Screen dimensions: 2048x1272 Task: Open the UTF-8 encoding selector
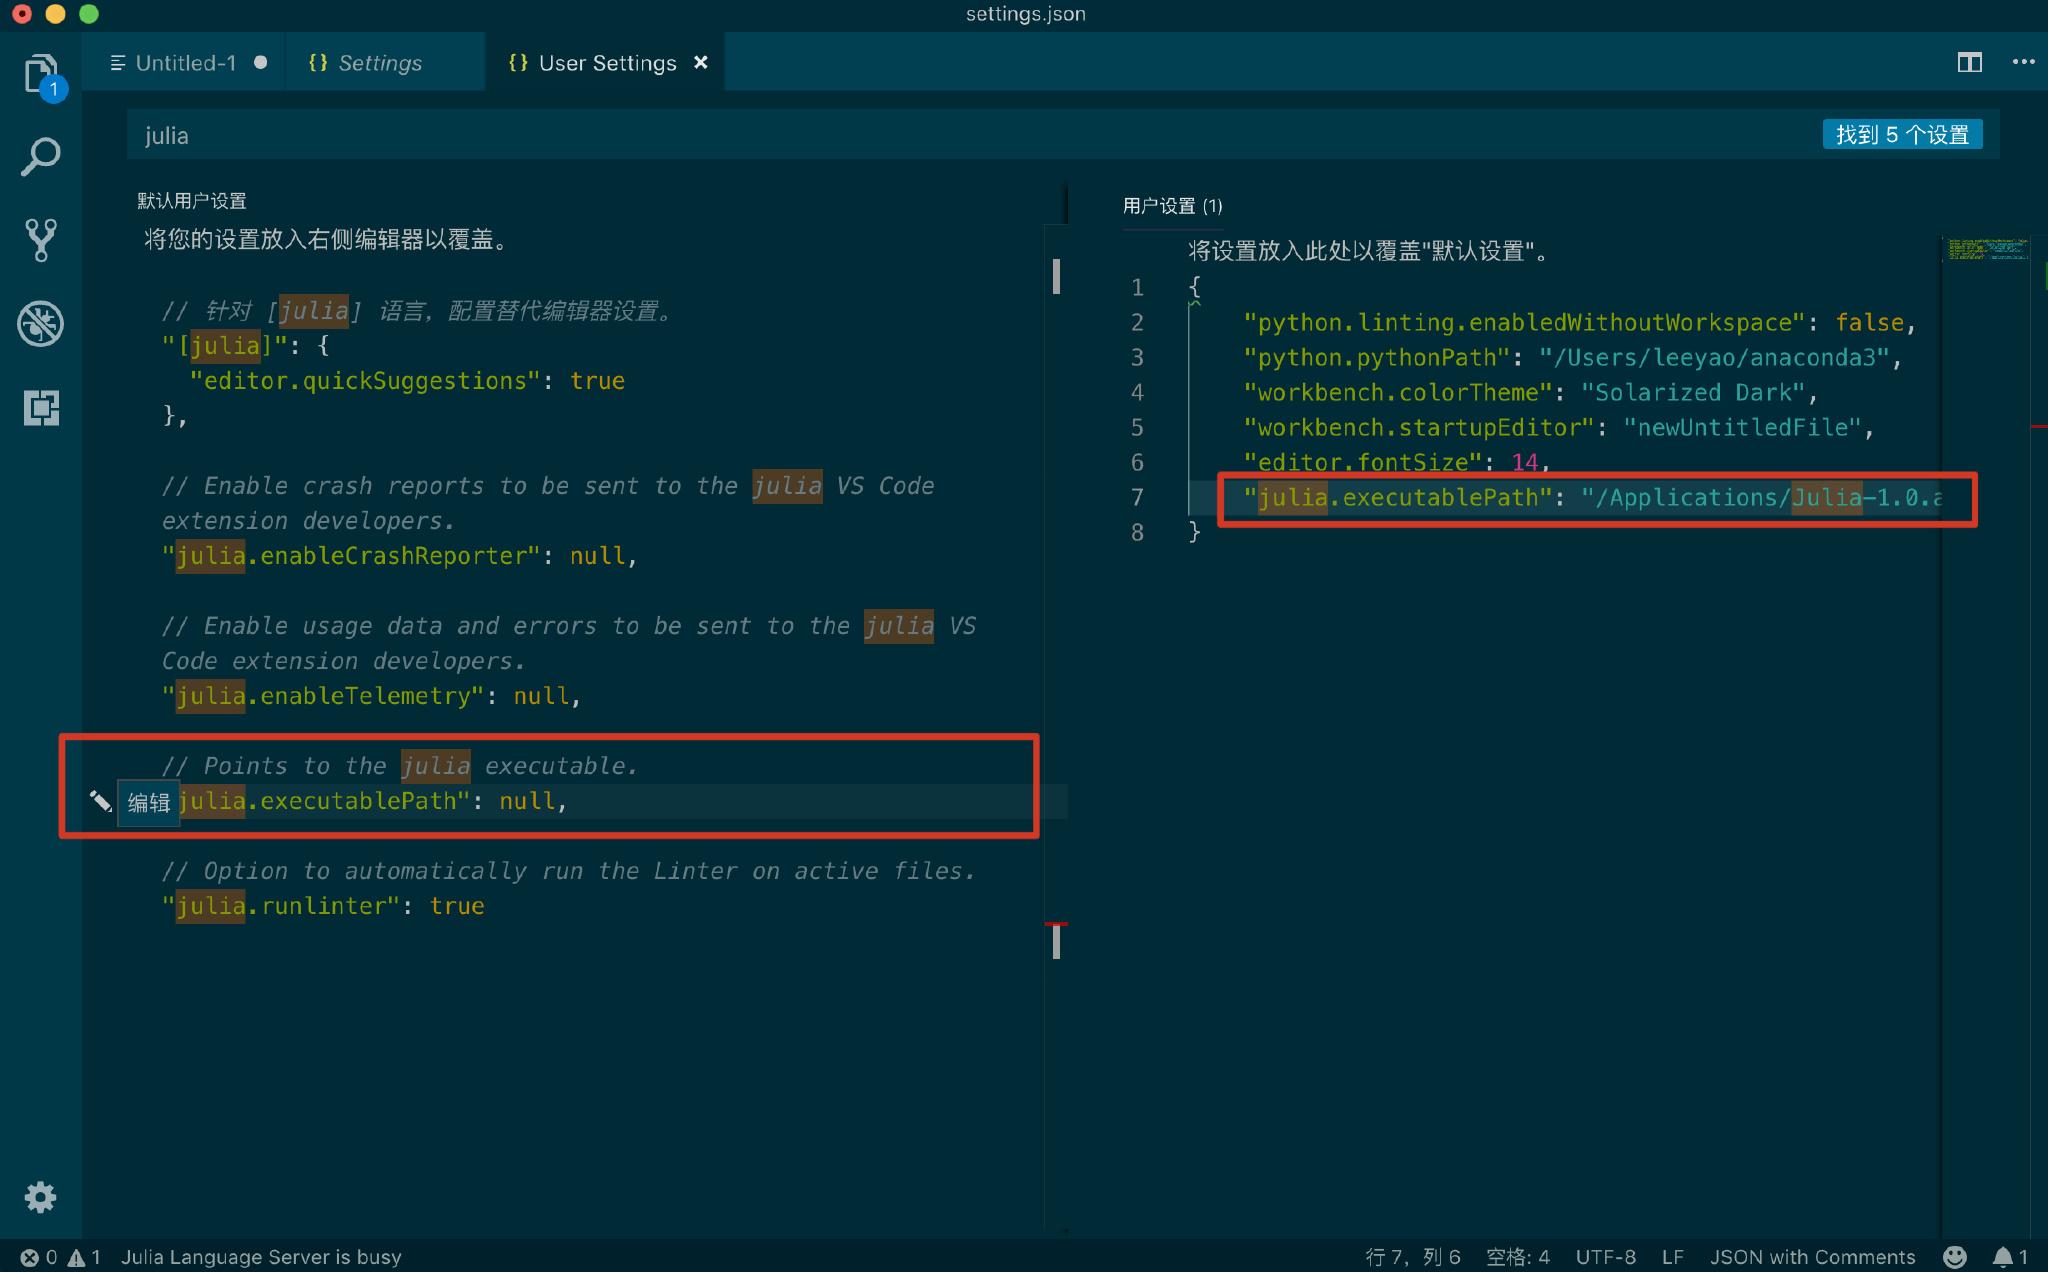point(1605,1257)
